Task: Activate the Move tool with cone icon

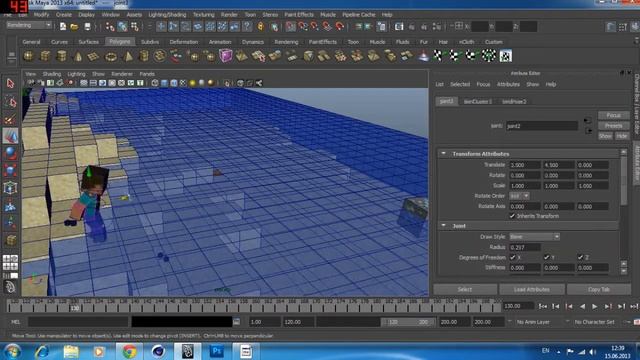Action: [10, 136]
